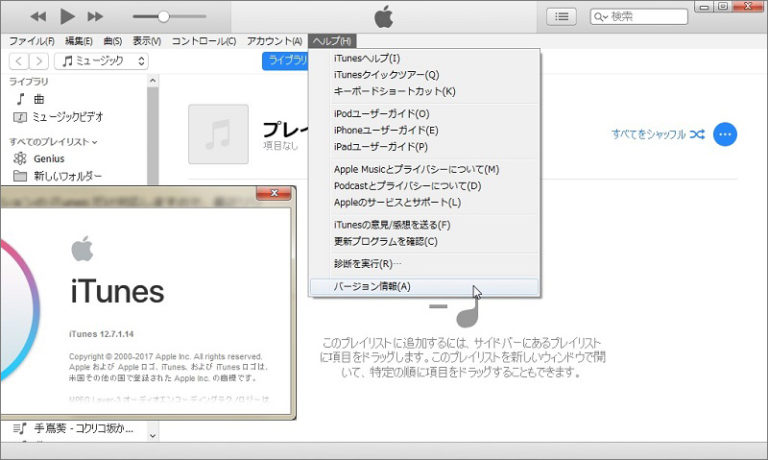Go forward with the right arrow button
Screen dimensions: 768x460
click(x=39, y=61)
